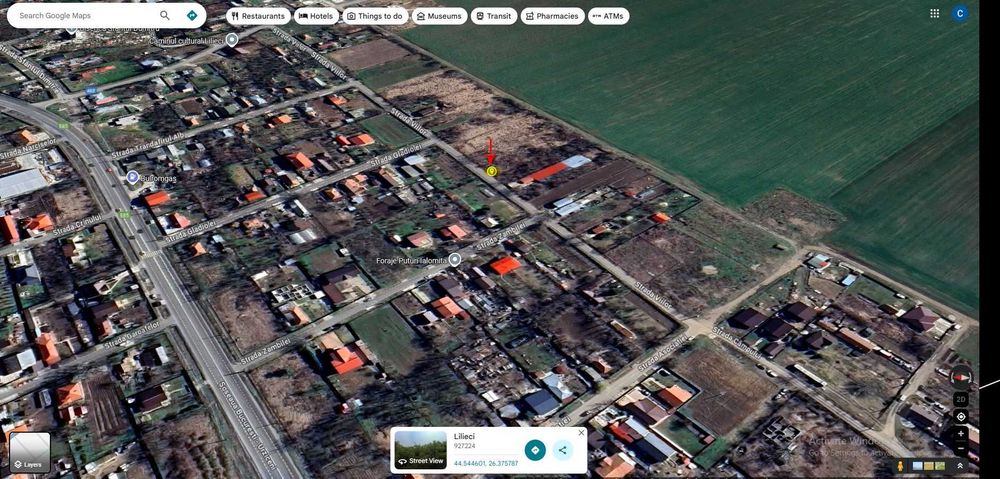The height and width of the screenshot is (479, 1000).
Task: Open the Bulromgas place pin
Action: tap(133, 177)
